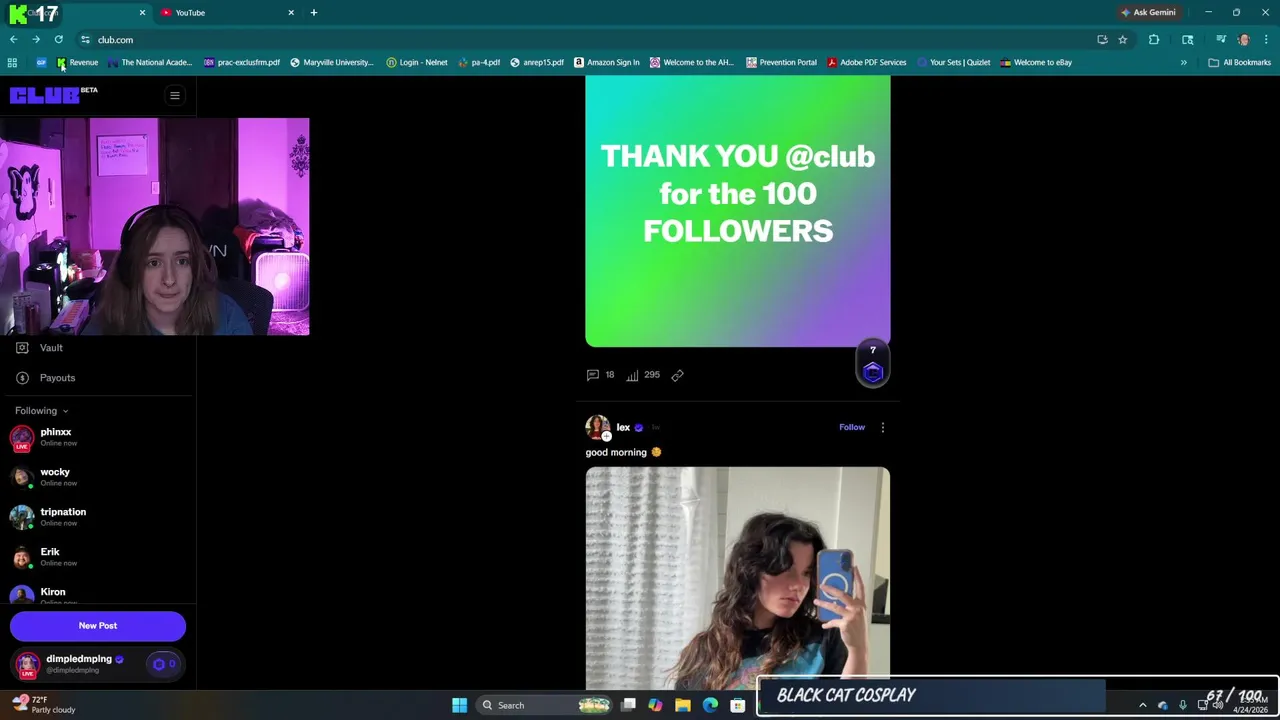This screenshot has width=1280, height=720.
Task: Open Your Sets | Quizlet bookmark
Action: pyautogui.click(x=953, y=63)
